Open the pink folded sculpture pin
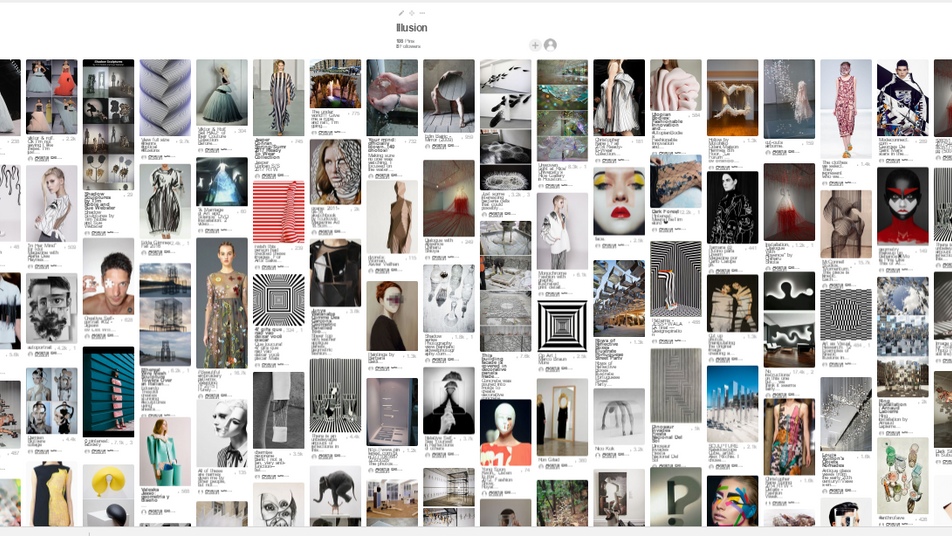This screenshot has height=536, width=952. pos(676,85)
